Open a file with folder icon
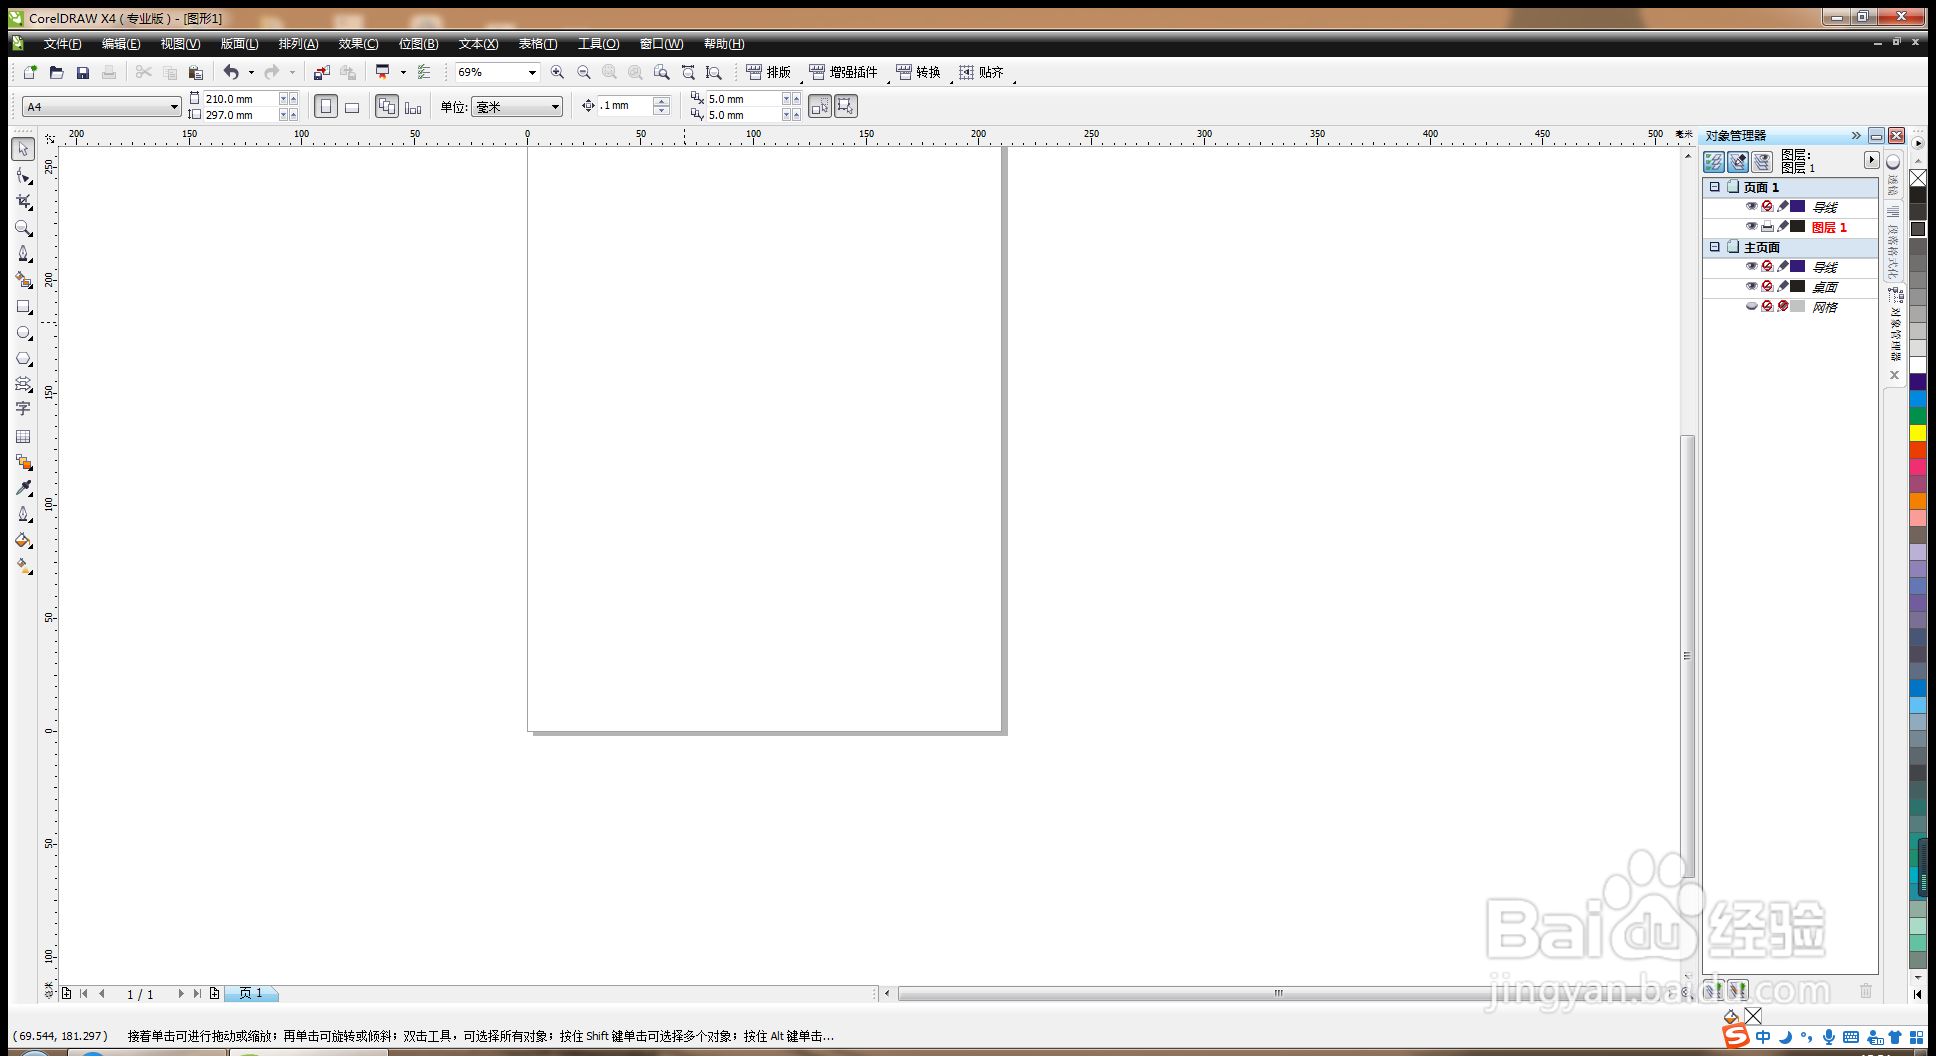Screen dimensions: 1936x1056 pos(57,72)
